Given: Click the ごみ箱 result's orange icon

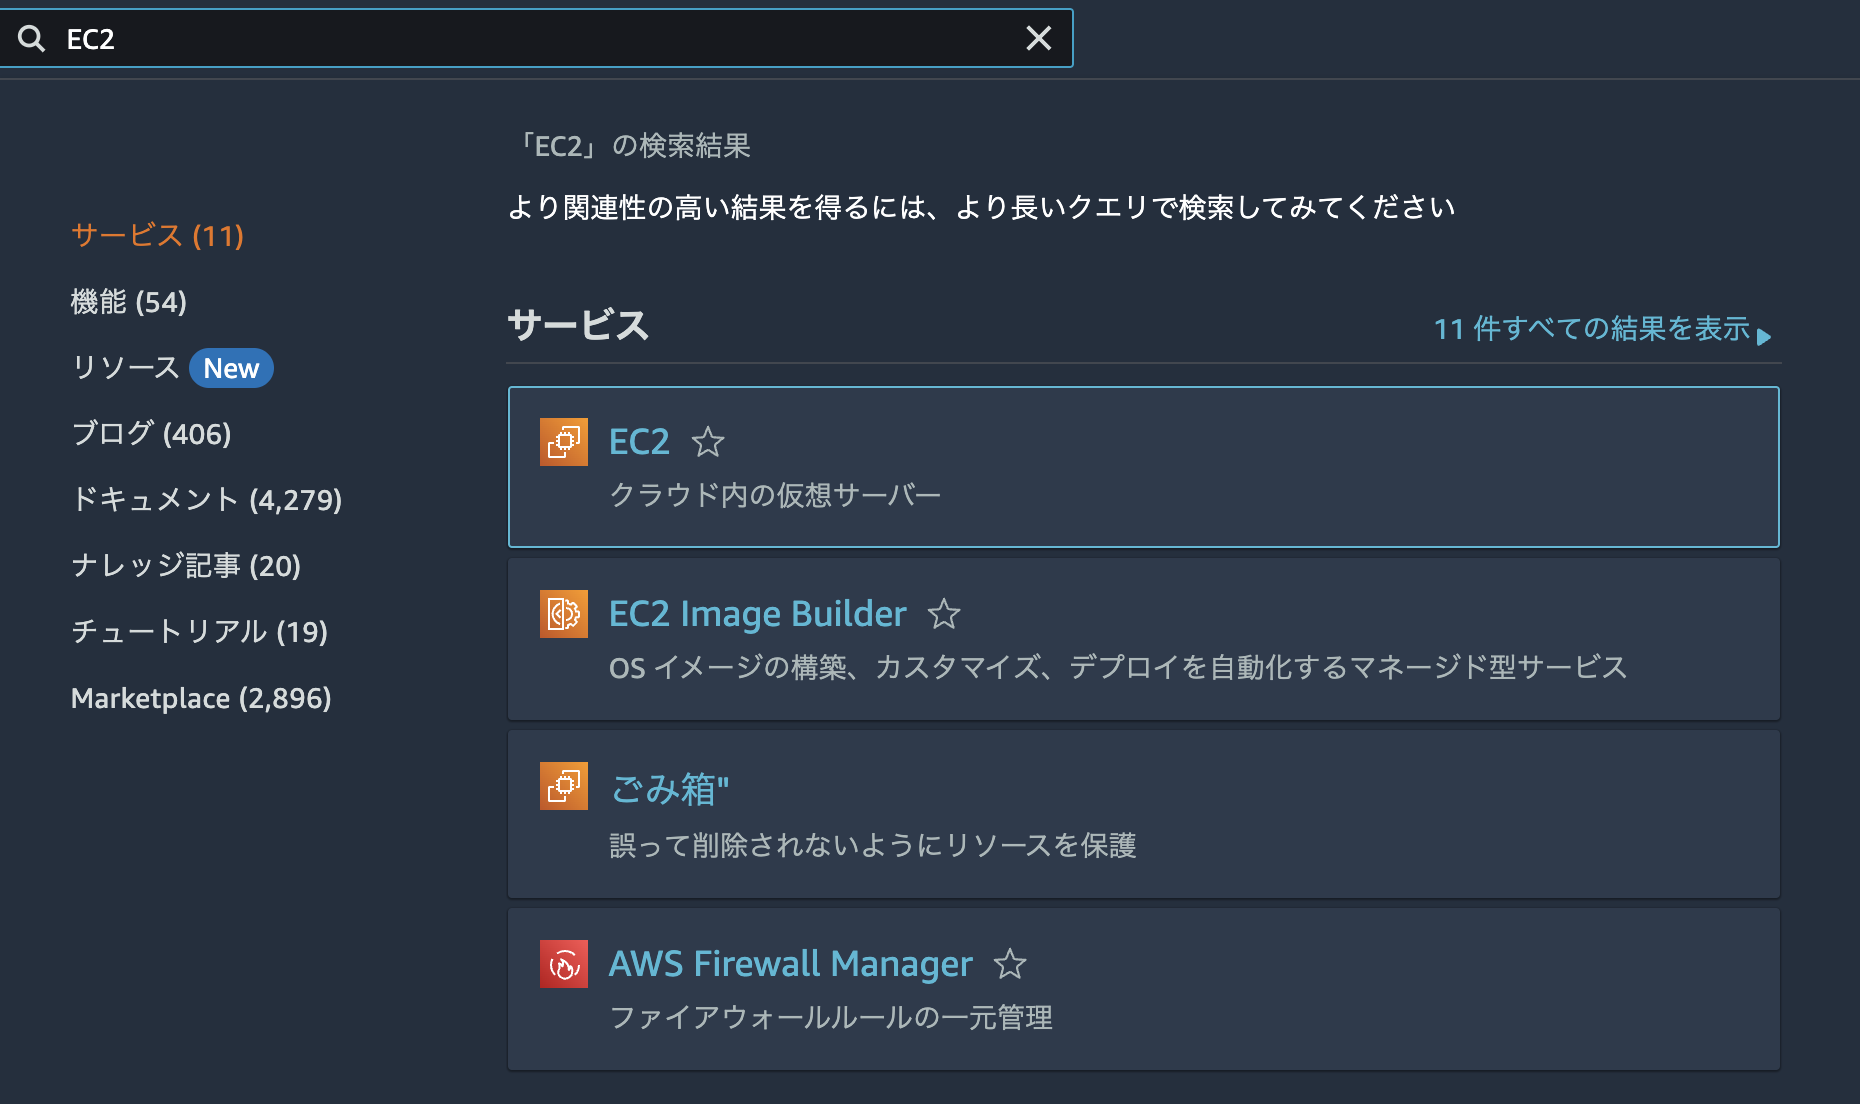Looking at the screenshot, I should coord(563,786).
